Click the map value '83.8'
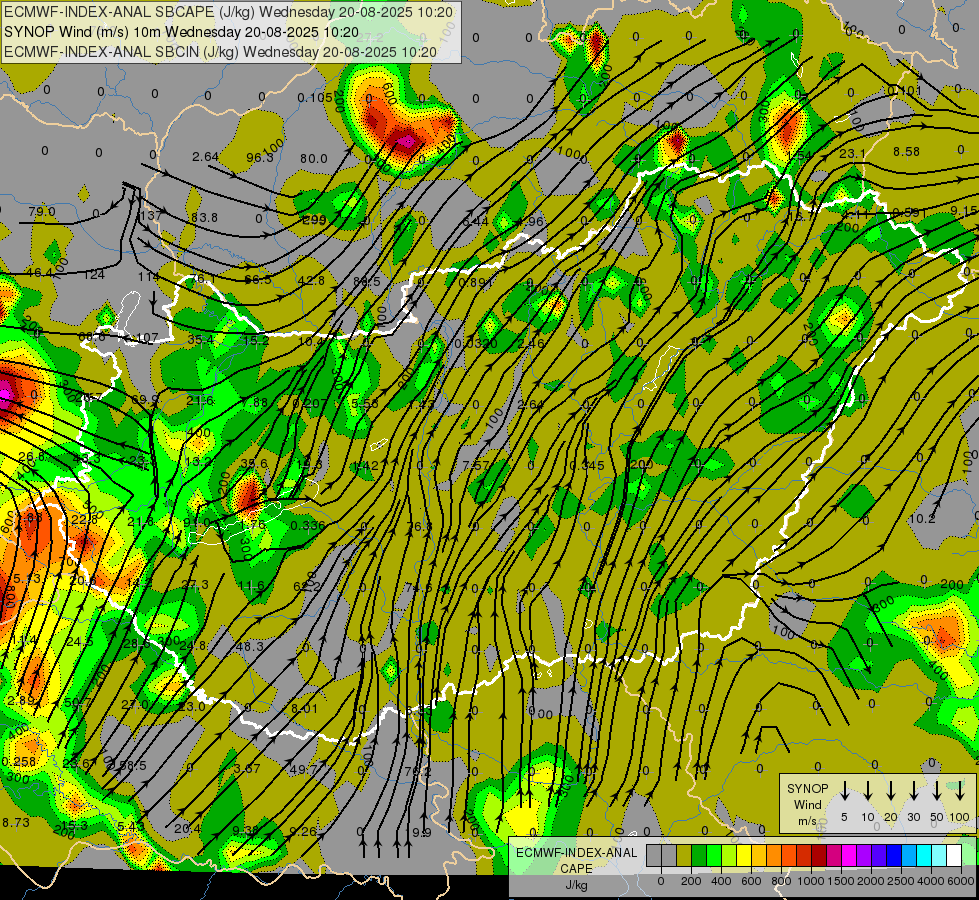 204,217
